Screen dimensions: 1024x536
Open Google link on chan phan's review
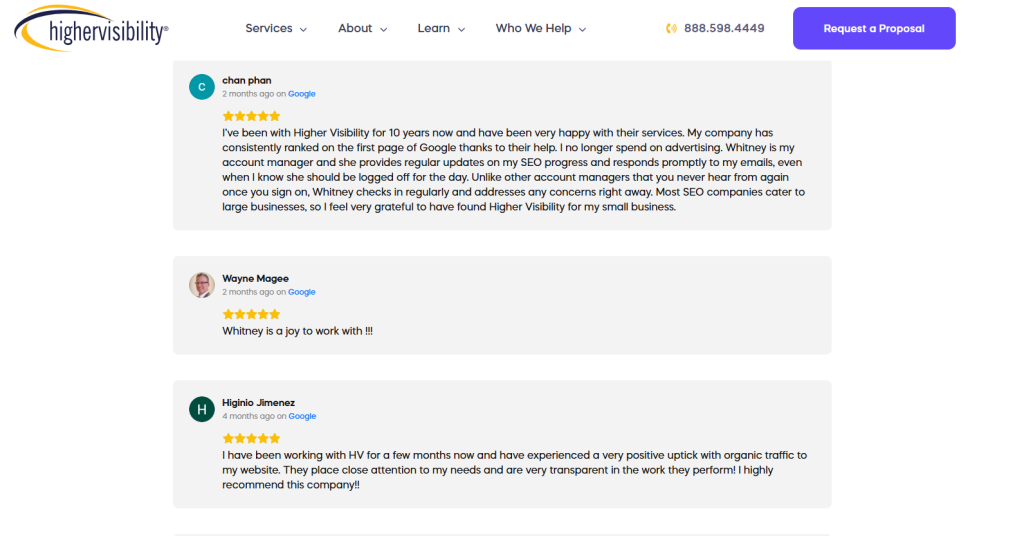(x=302, y=94)
